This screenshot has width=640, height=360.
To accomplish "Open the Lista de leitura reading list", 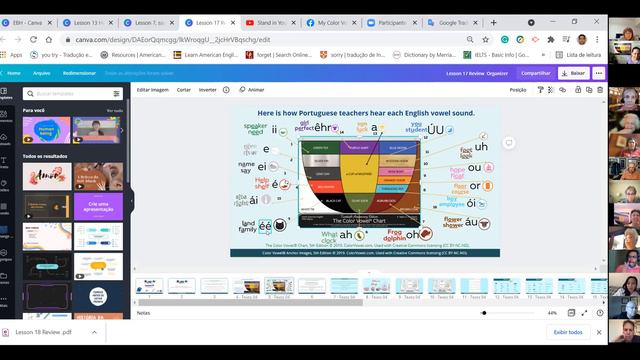I will click(x=579, y=55).
